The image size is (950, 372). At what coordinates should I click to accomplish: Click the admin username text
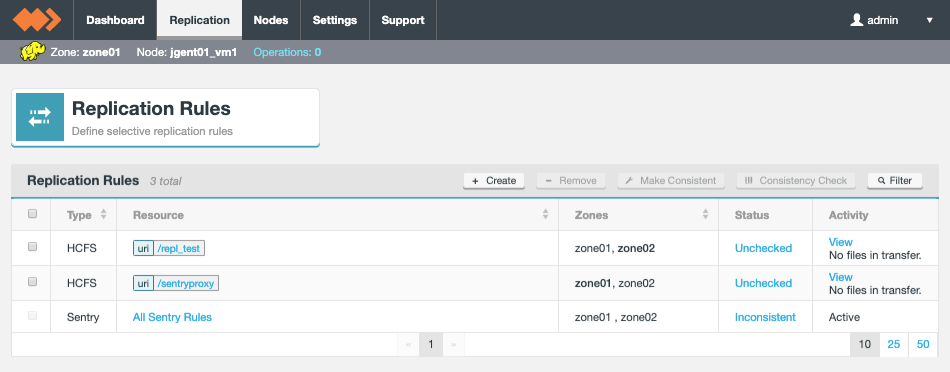point(883,20)
